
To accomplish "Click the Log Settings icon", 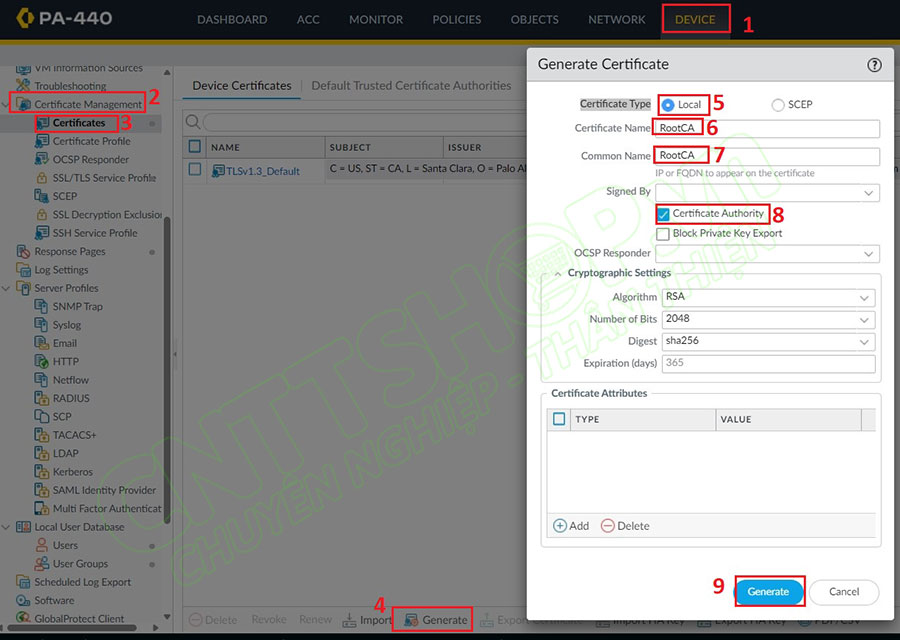I will 24,269.
